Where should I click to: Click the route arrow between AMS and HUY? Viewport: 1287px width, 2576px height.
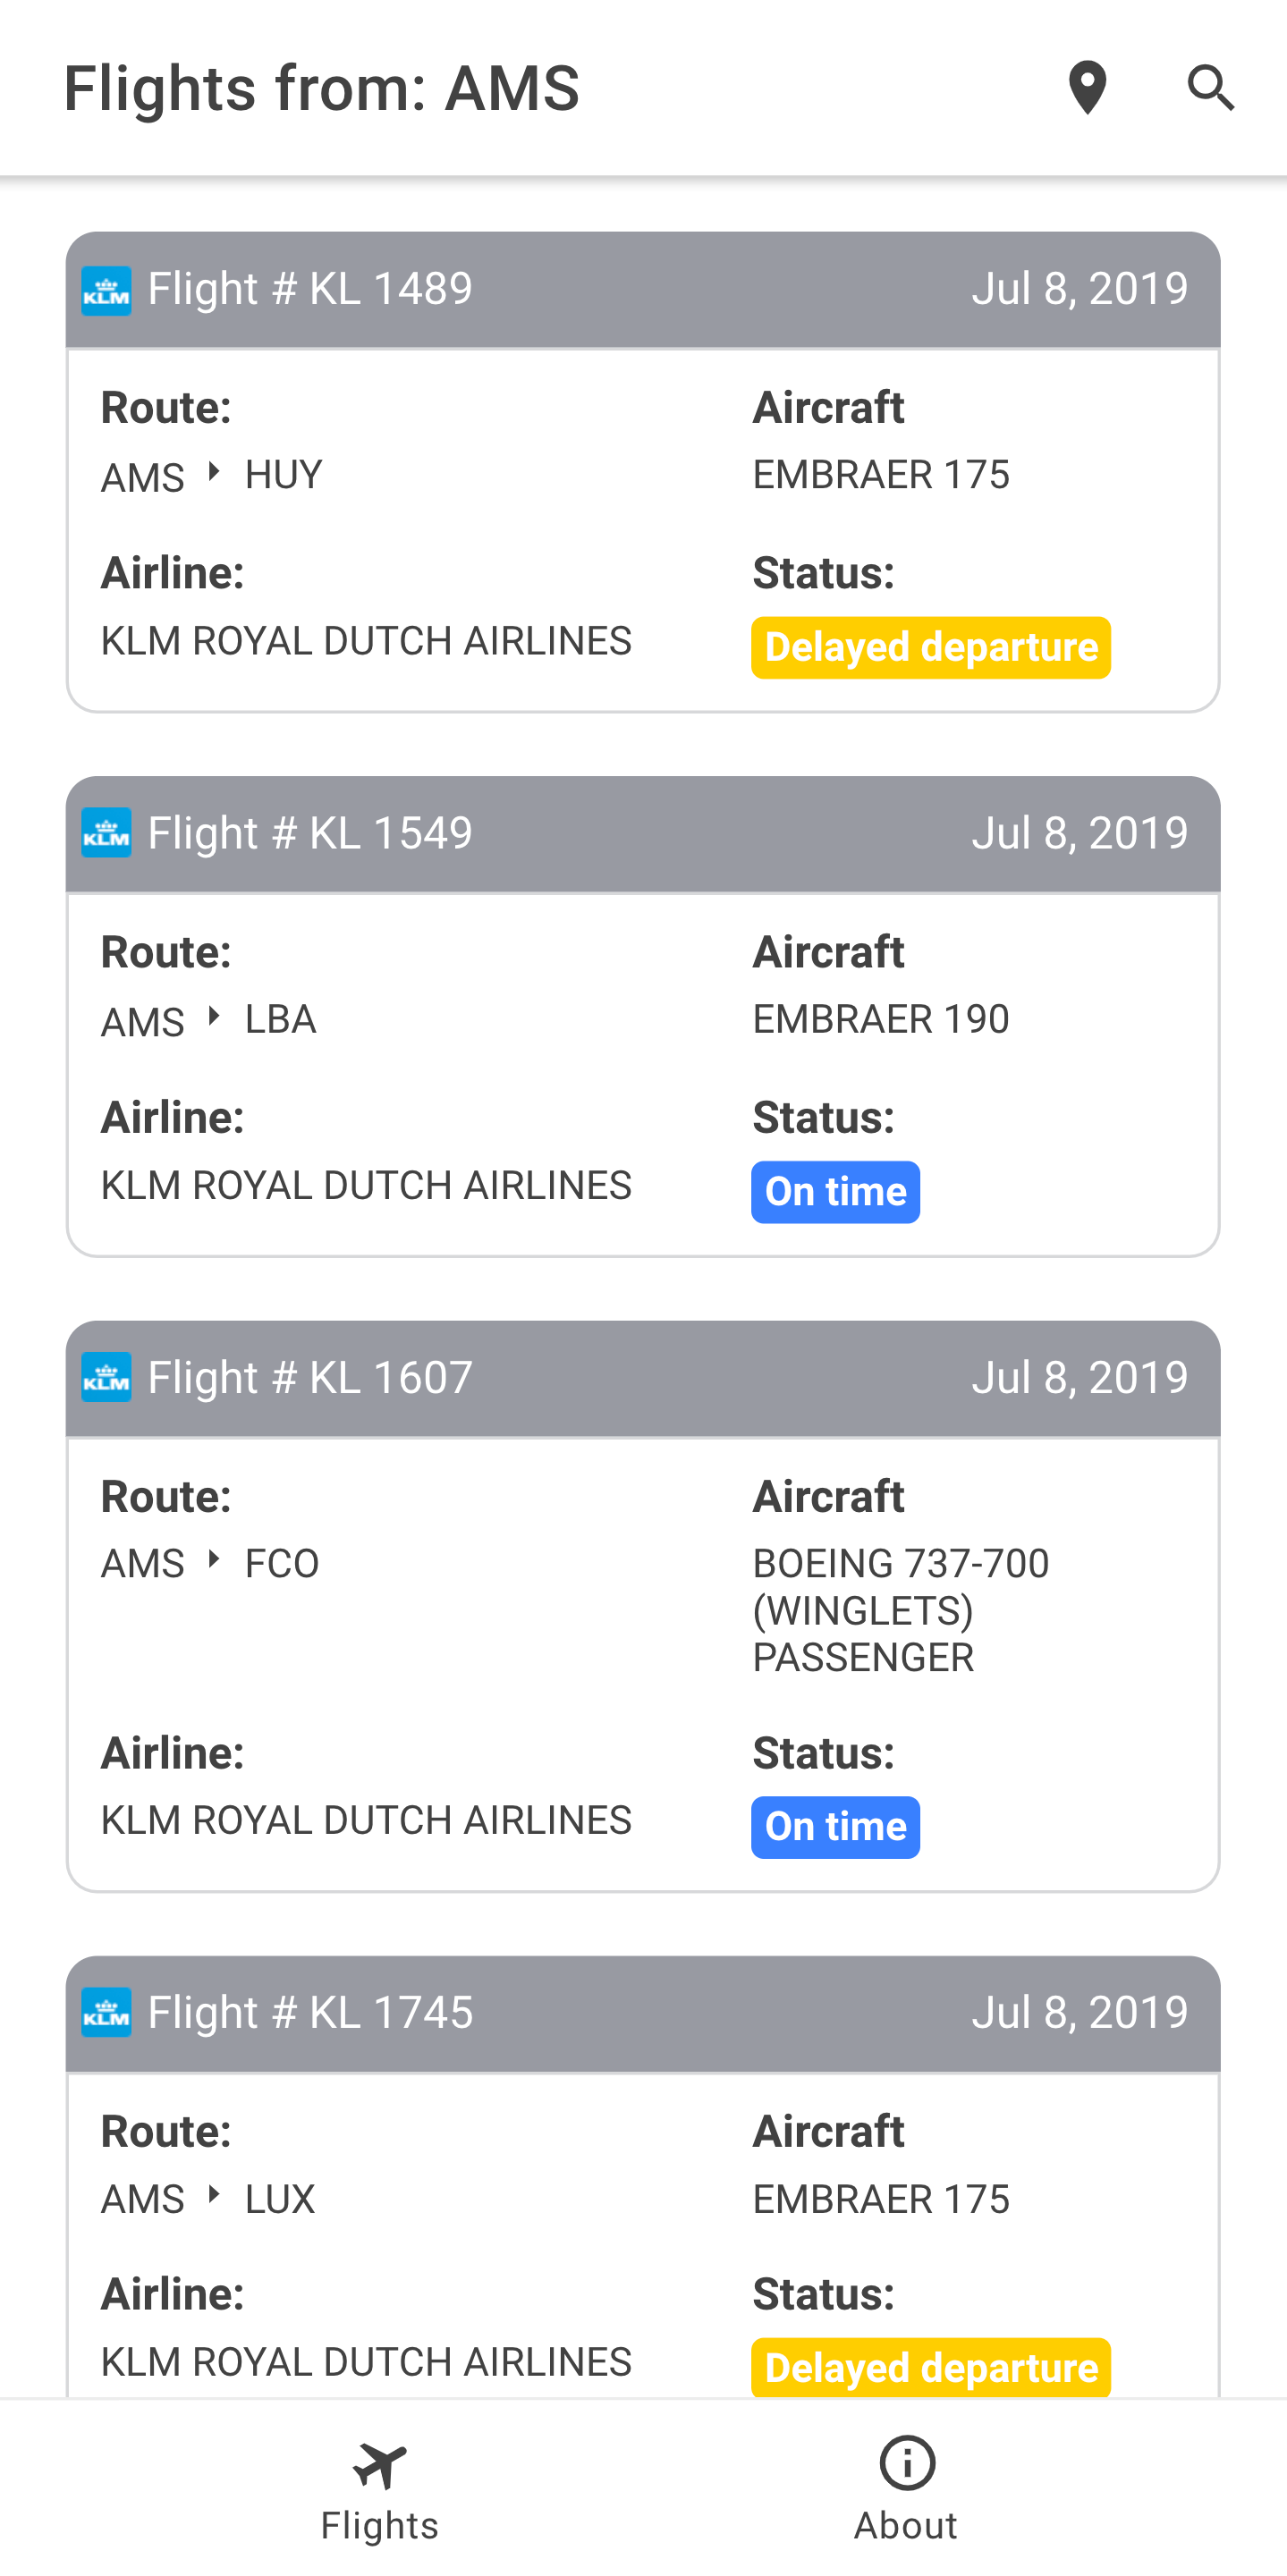[213, 471]
